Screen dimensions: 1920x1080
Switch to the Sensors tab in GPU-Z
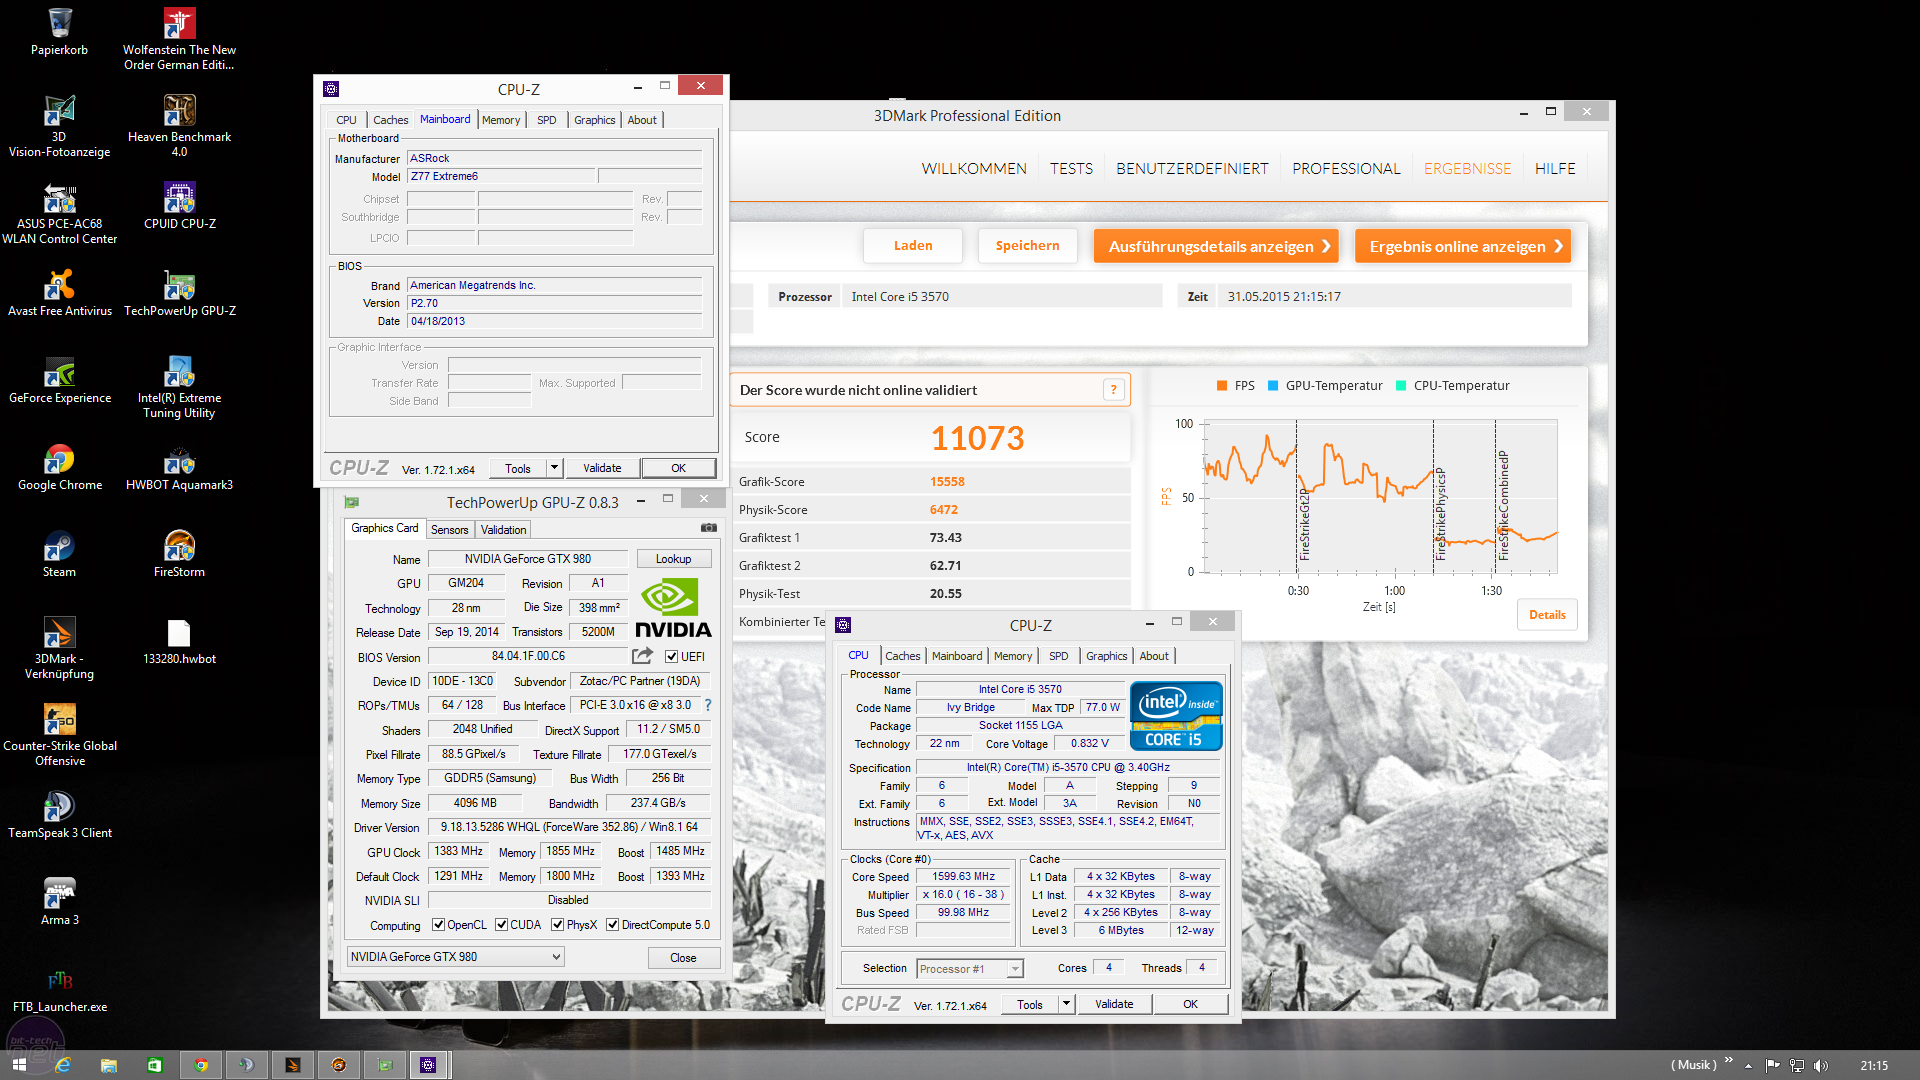click(449, 530)
